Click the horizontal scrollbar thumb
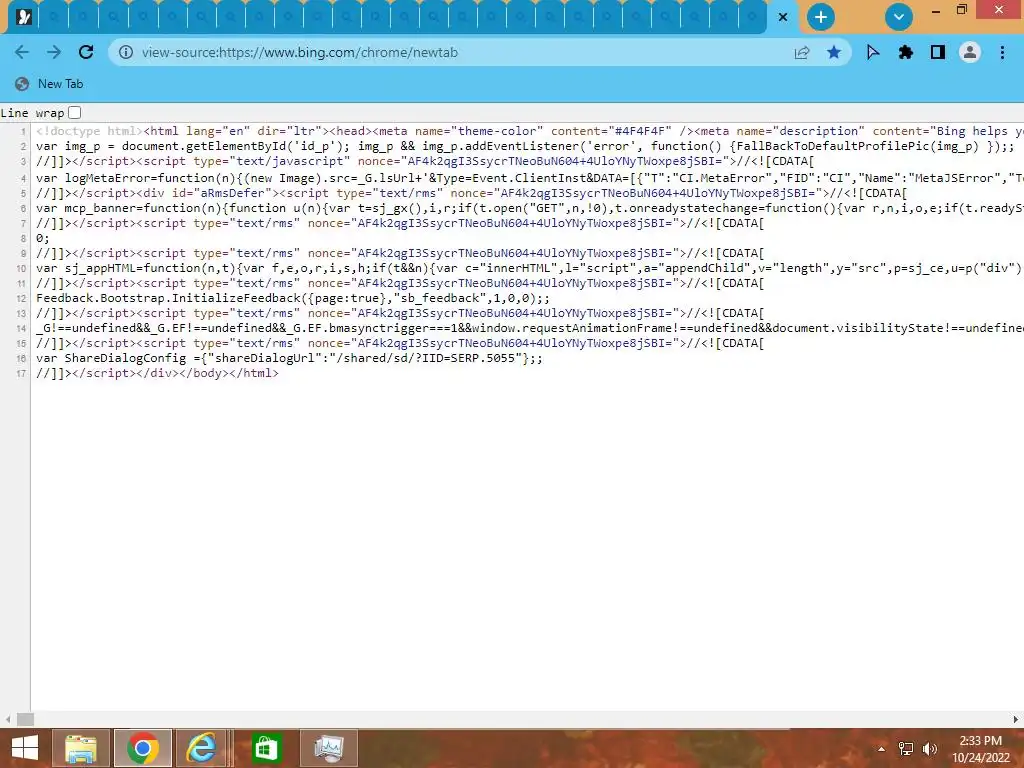 [x=25, y=719]
